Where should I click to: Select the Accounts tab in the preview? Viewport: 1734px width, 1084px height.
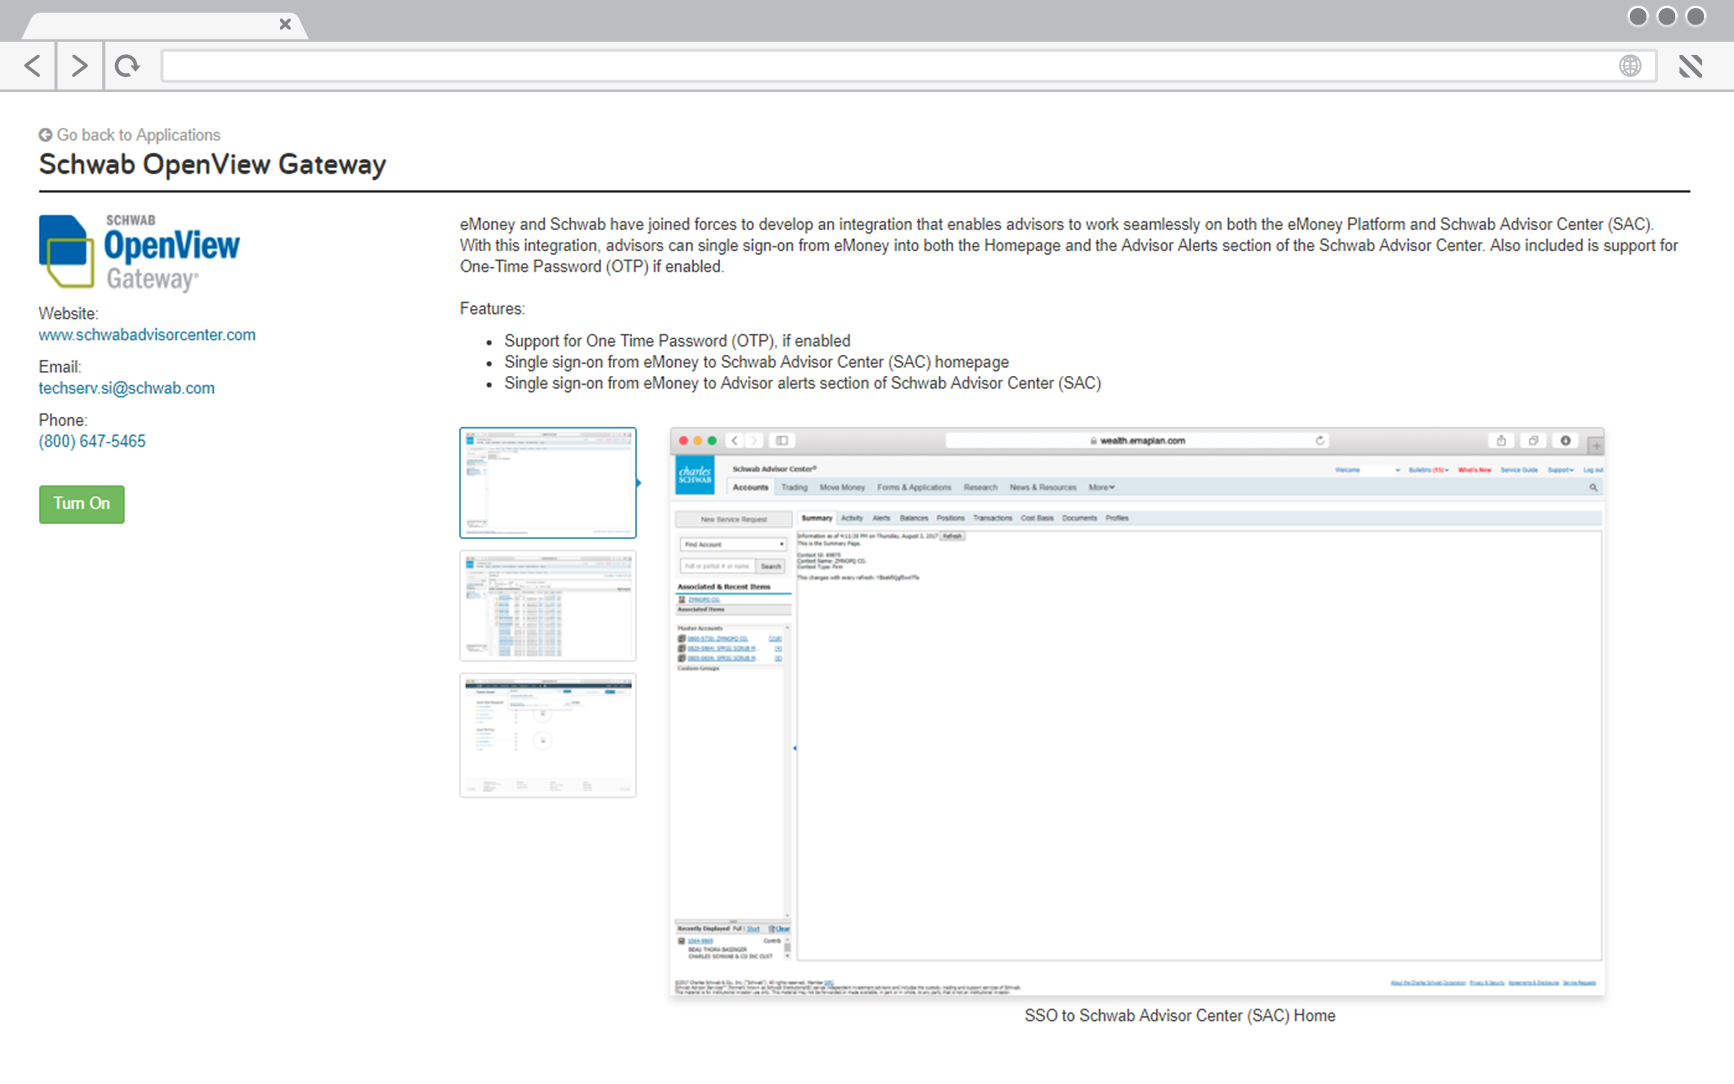click(750, 488)
